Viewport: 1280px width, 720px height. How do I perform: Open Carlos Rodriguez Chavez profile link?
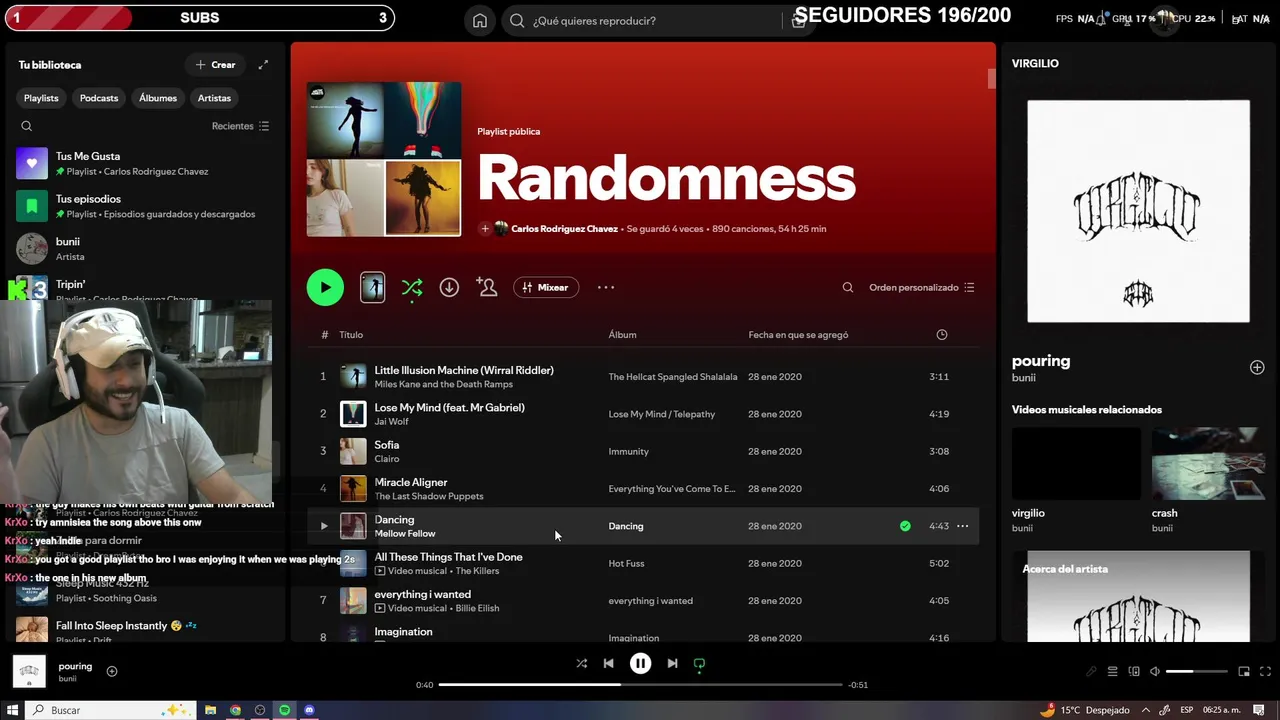coord(564,229)
